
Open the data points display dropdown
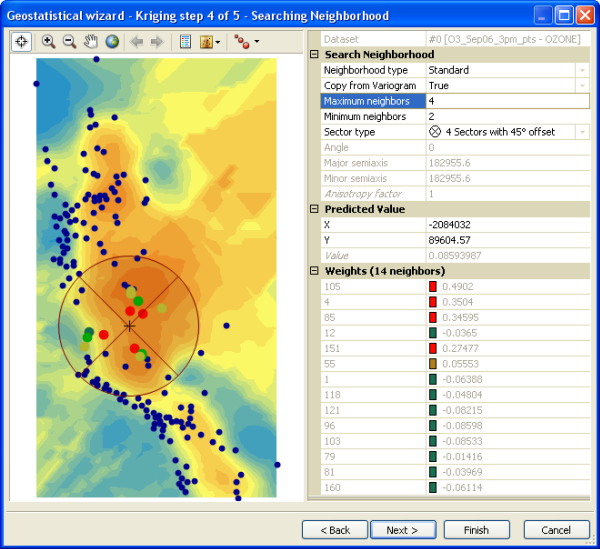click(x=245, y=42)
